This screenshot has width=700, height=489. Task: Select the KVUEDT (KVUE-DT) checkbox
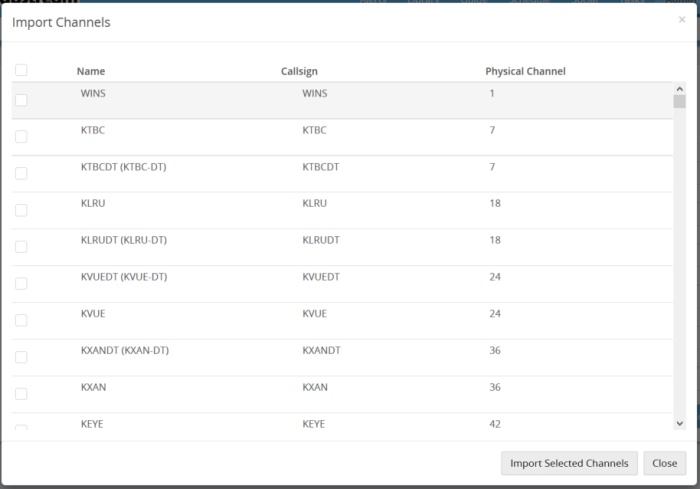[x=21, y=284]
